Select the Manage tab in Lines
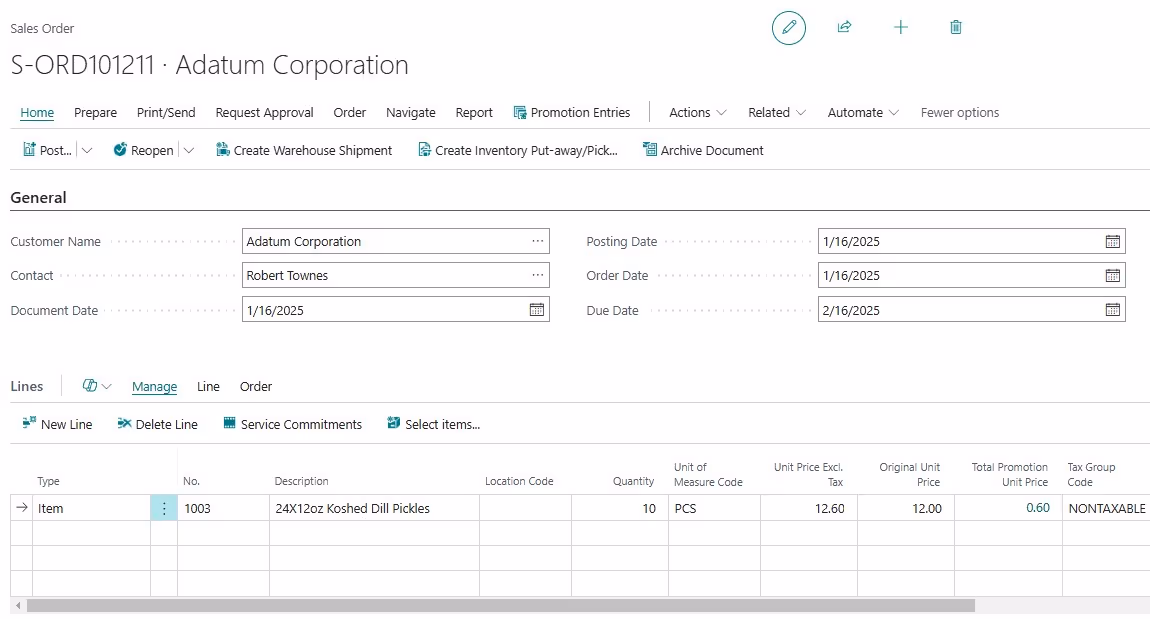Viewport: 1150px width, 619px height. click(x=154, y=387)
